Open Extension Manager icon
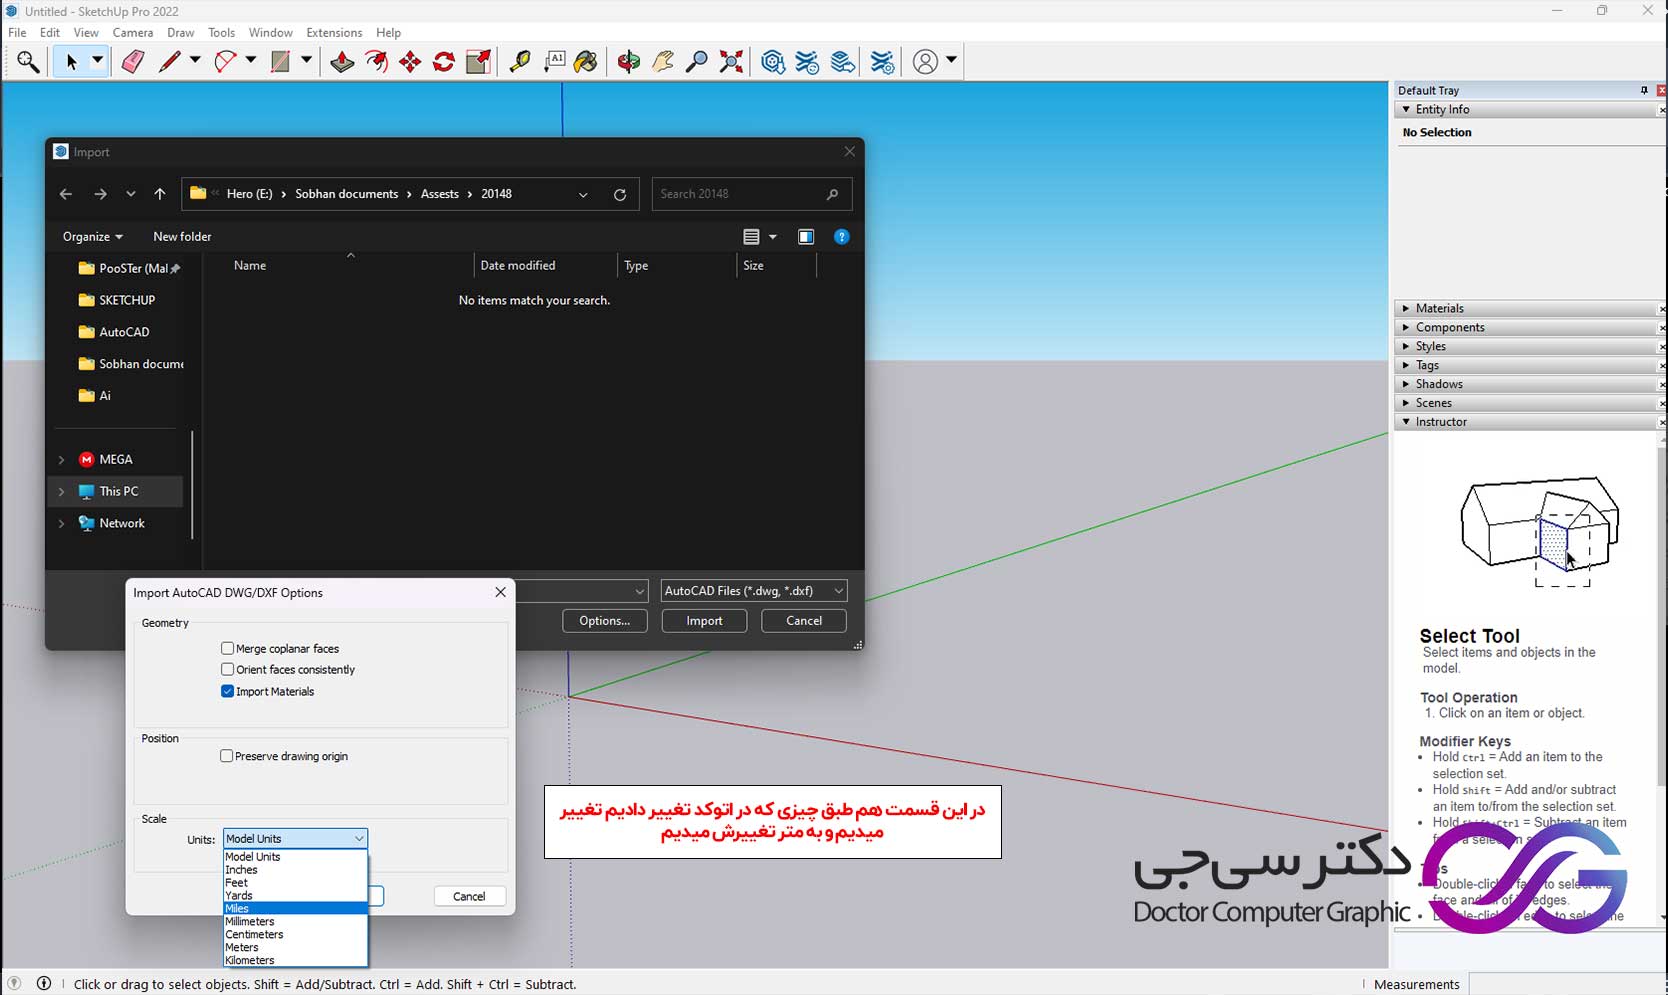The image size is (1668, 995). 882,62
